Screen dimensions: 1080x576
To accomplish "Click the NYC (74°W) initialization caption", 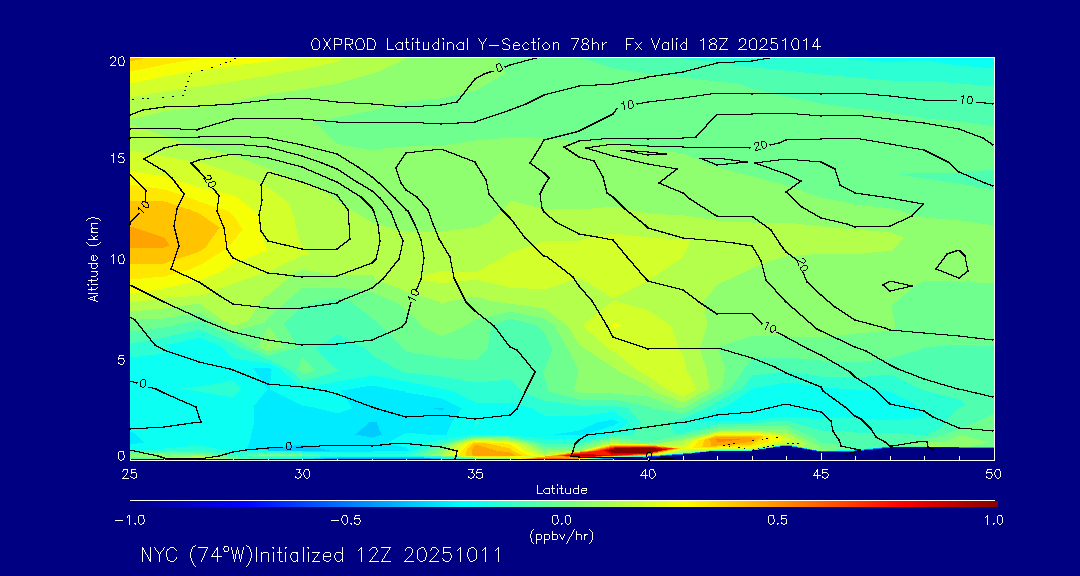I will pyautogui.click(x=320, y=555).
